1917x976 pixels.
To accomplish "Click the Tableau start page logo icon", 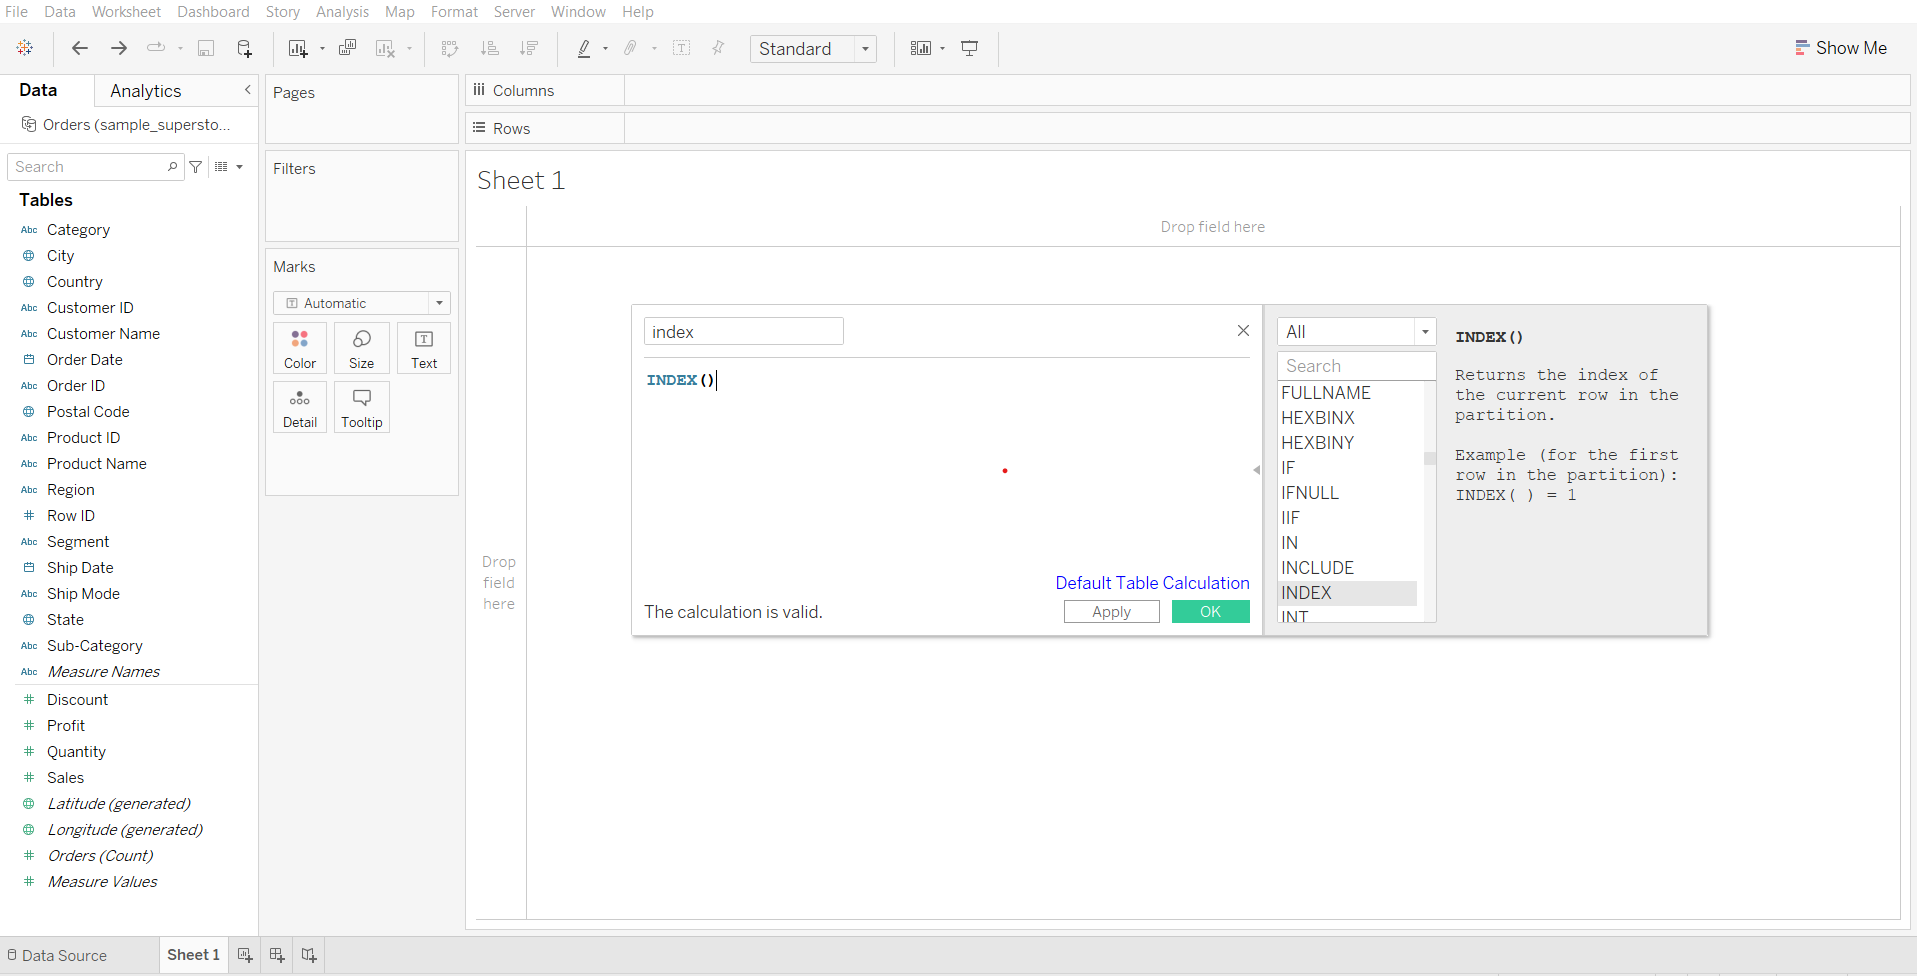I will (25, 48).
